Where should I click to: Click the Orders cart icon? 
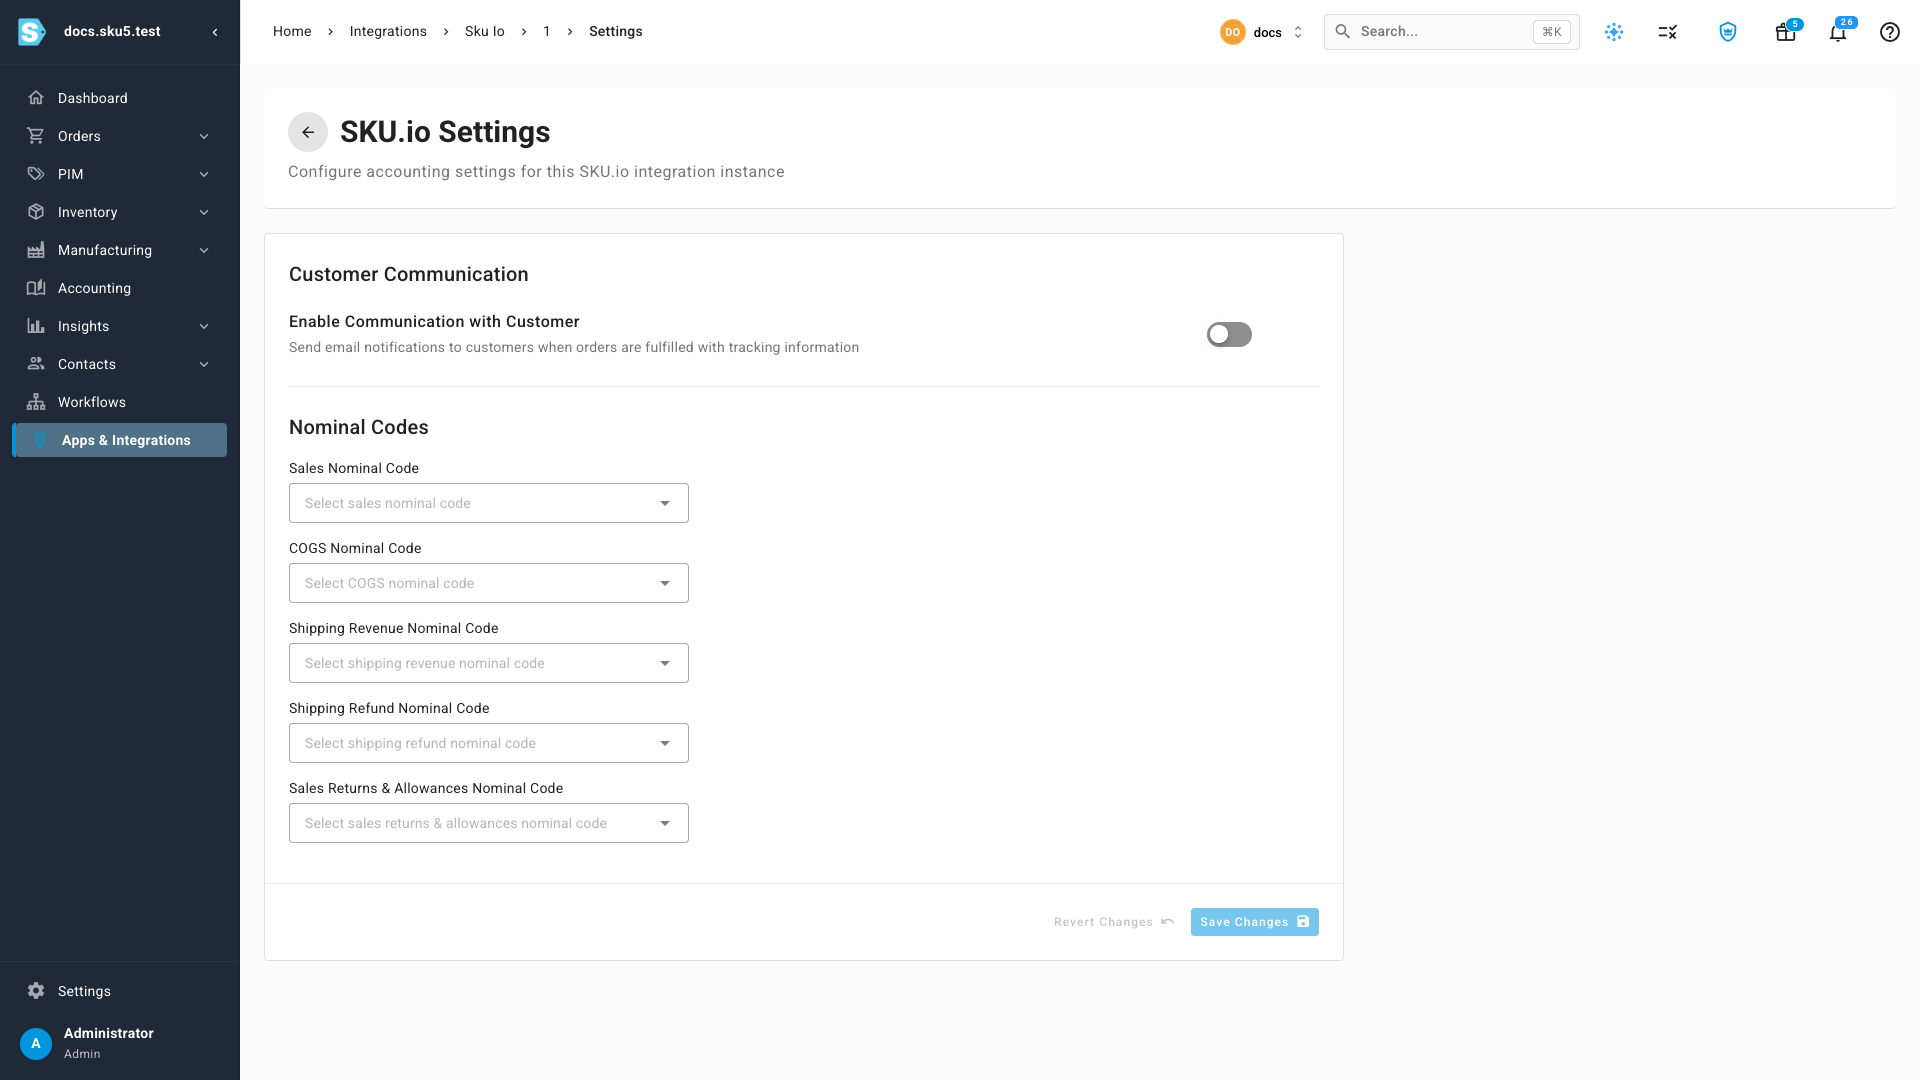click(36, 136)
